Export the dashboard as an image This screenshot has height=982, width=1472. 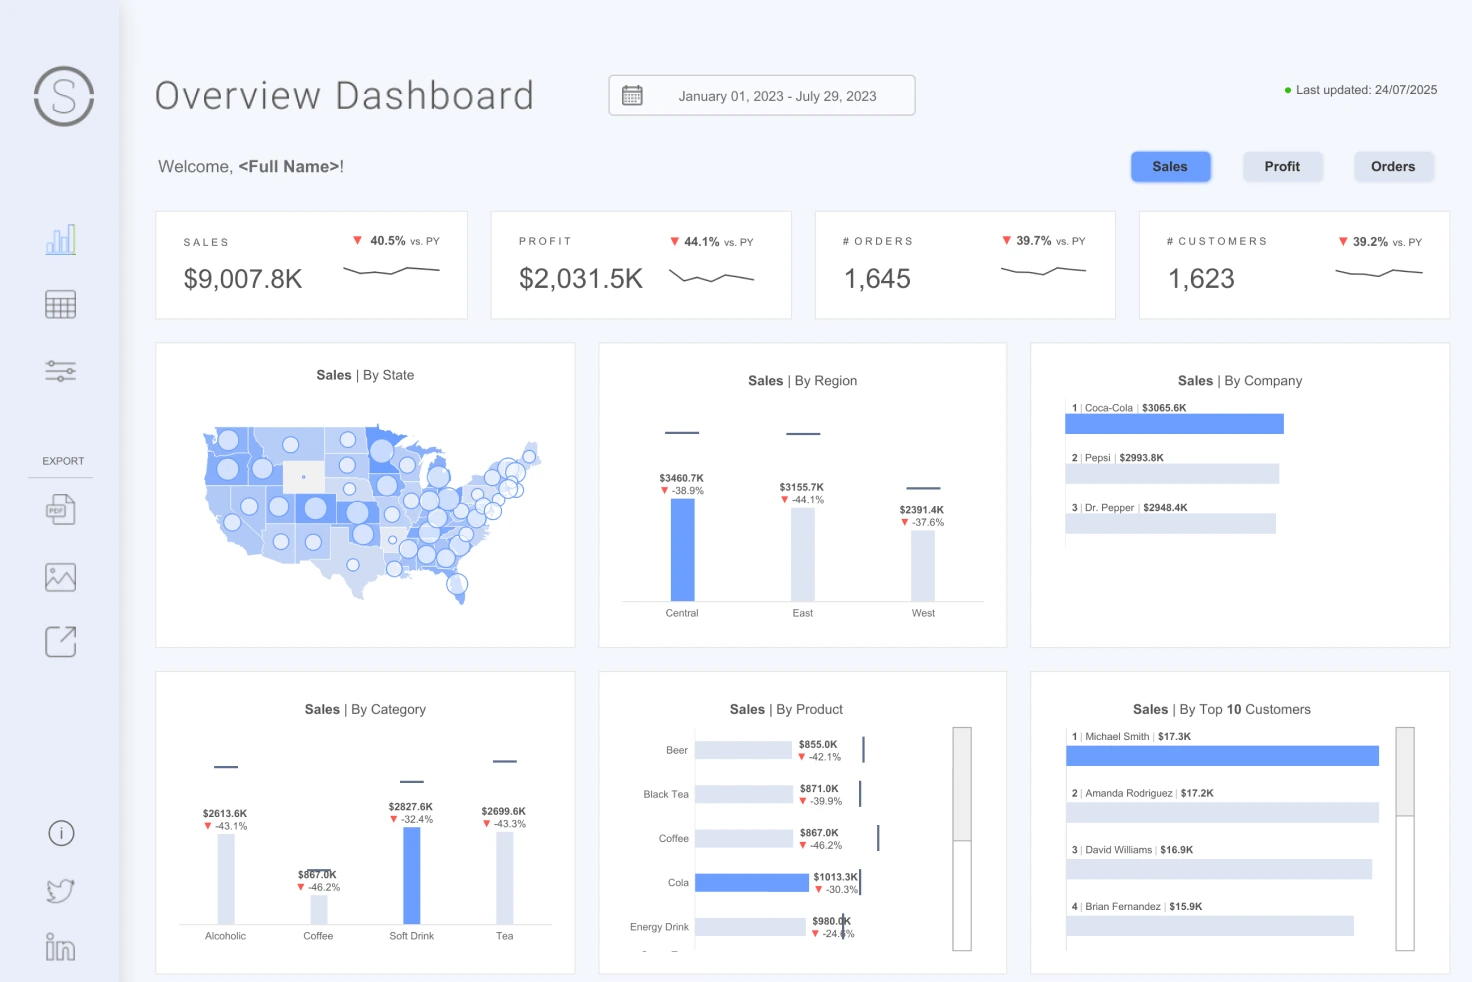click(60, 576)
